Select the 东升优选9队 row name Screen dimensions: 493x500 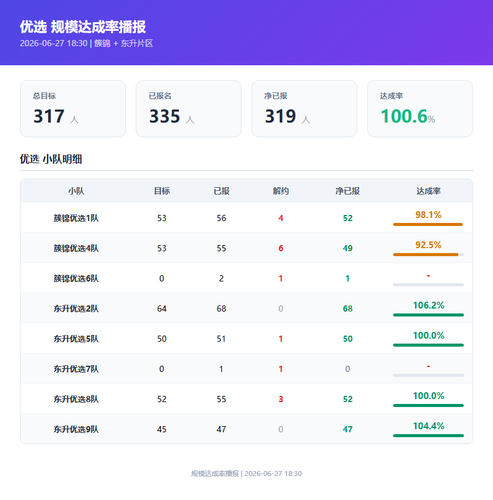[x=76, y=429]
